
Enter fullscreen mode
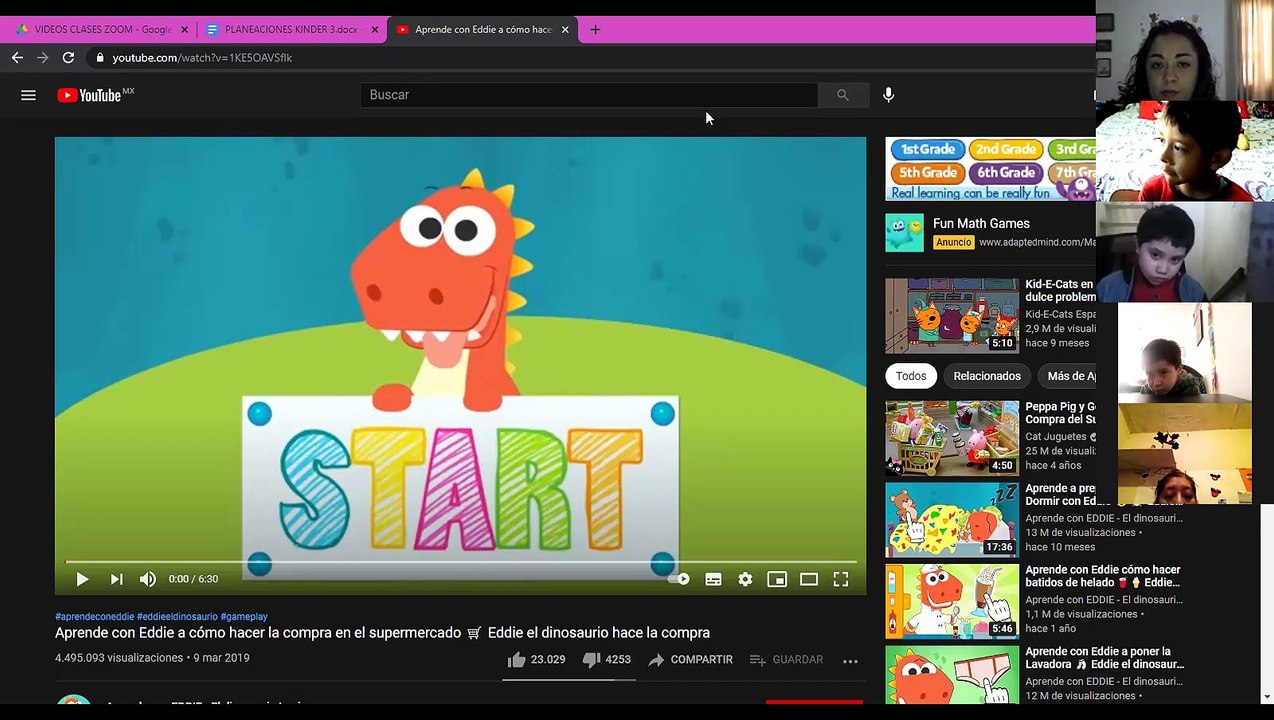click(841, 579)
